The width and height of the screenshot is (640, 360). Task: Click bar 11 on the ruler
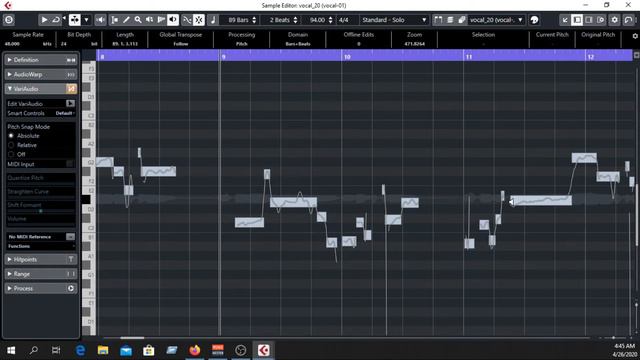point(469,57)
